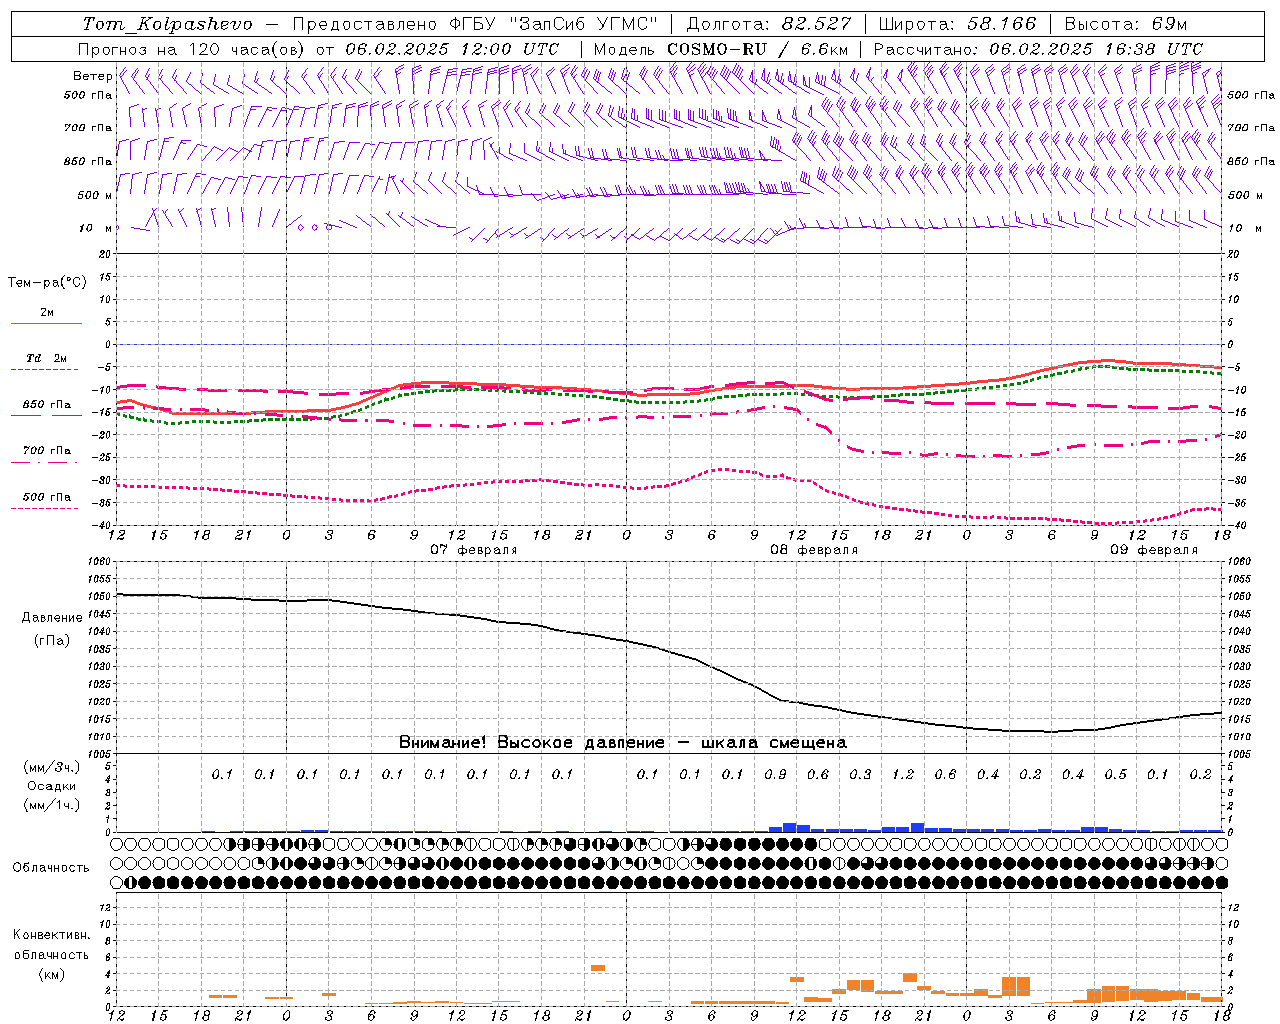Click the (мм/1ч.) unit label
Screen dimensions: 1280x1024
coord(51,805)
